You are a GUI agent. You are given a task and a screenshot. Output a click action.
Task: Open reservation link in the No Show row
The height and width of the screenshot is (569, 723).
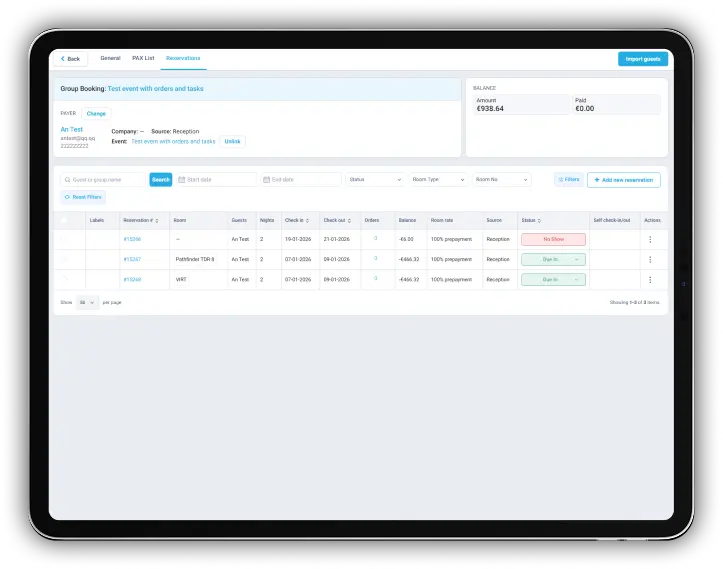coord(132,239)
